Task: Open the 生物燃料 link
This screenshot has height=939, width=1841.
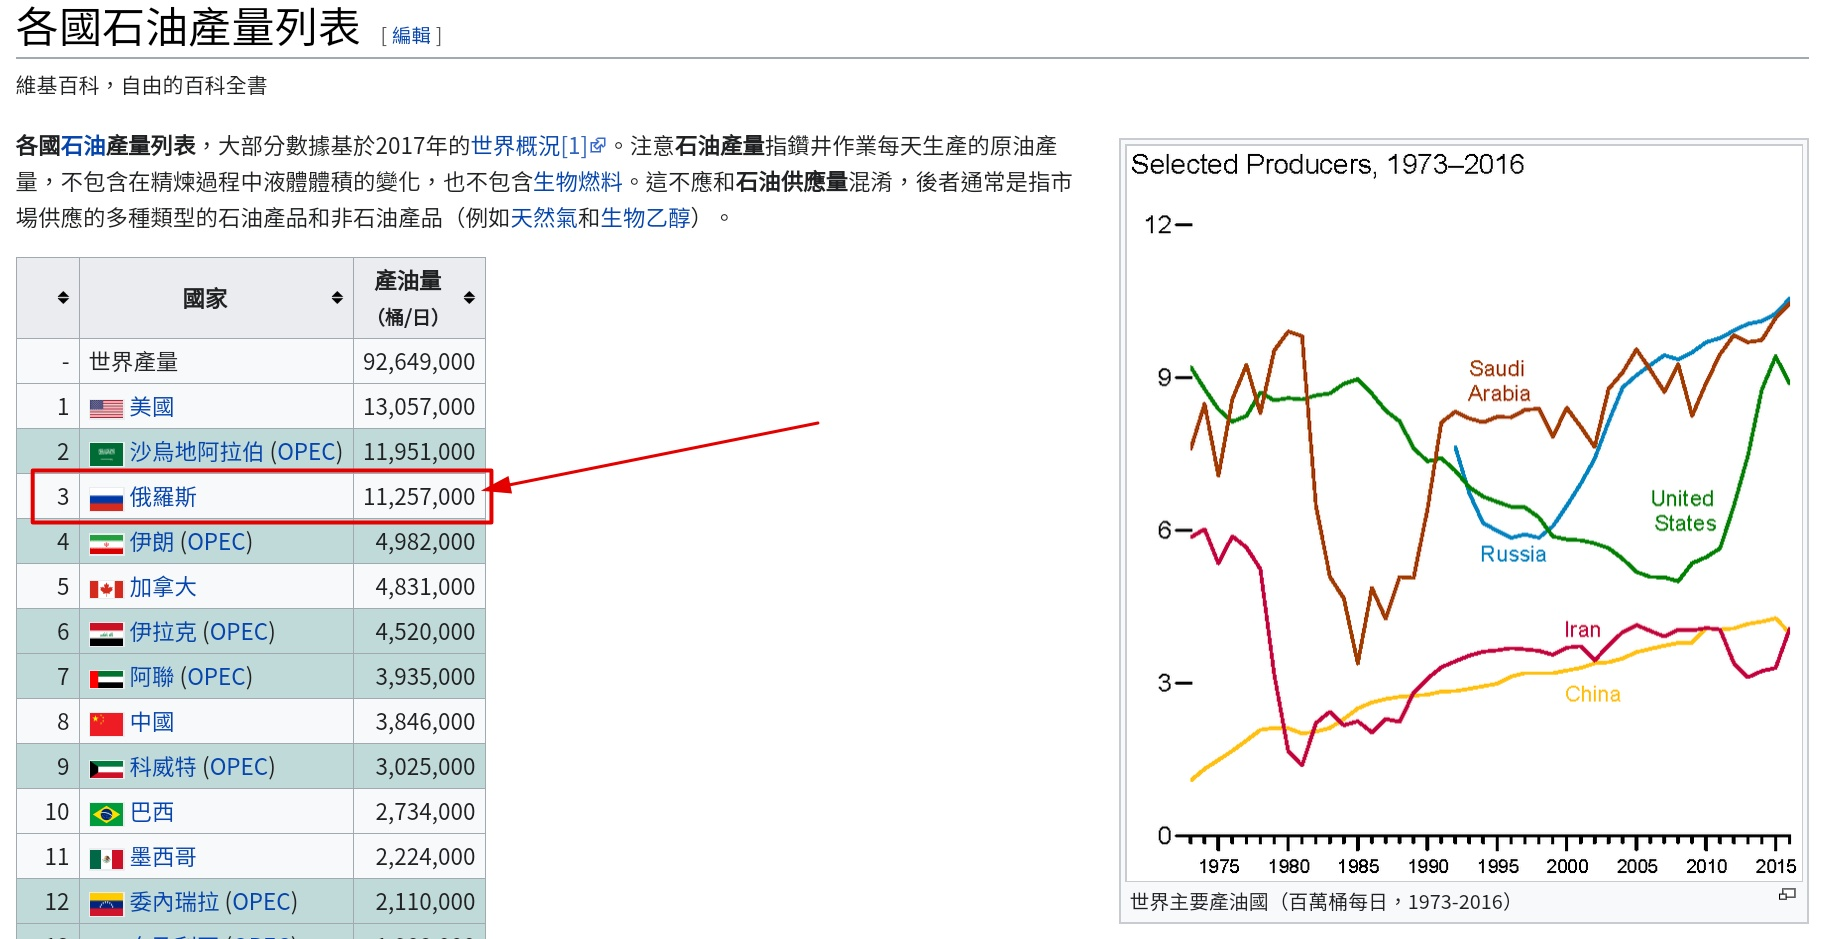Action: pyautogui.click(x=577, y=182)
